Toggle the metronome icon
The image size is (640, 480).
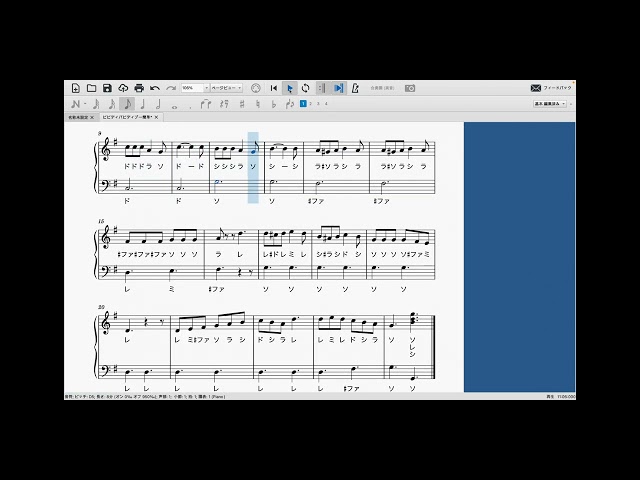click(355, 88)
